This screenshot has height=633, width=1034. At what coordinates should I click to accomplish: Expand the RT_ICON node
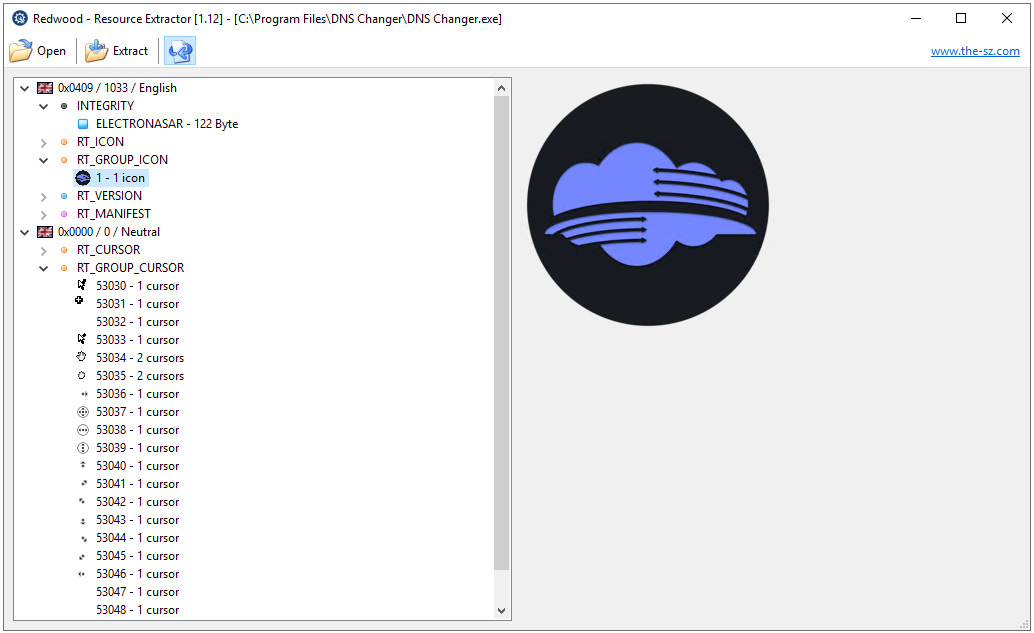(x=44, y=142)
